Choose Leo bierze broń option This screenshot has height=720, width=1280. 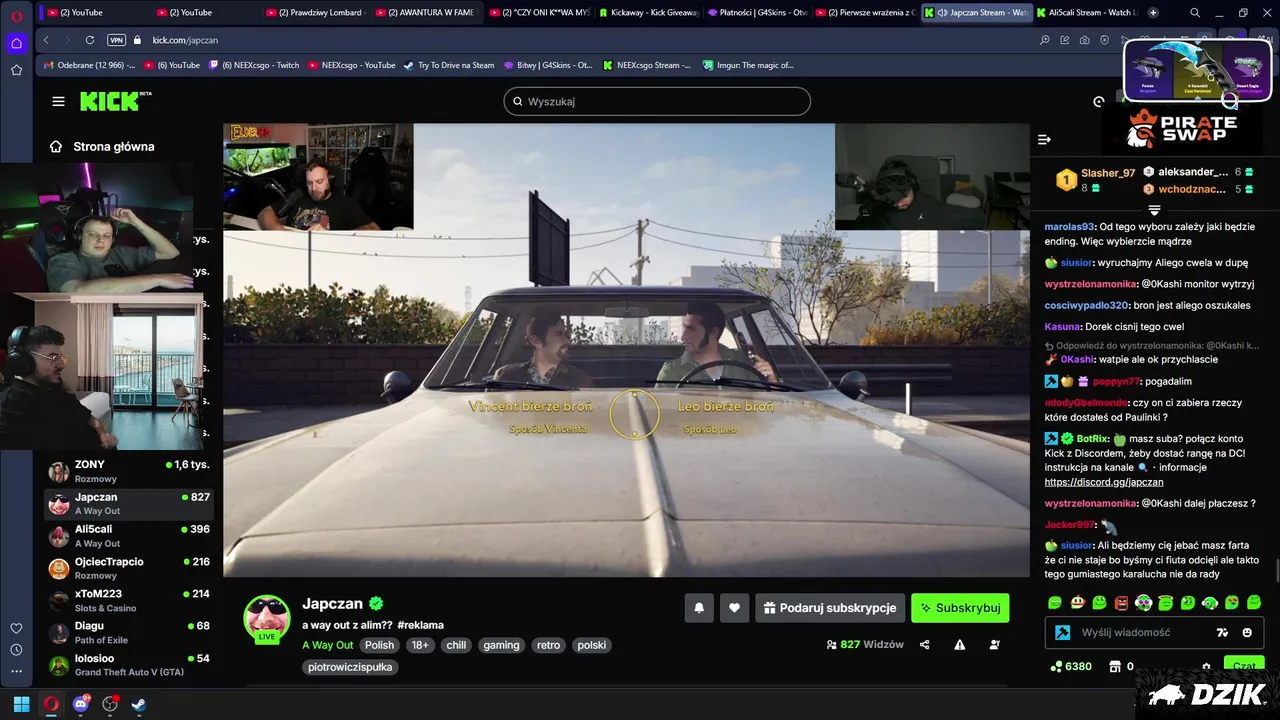click(725, 406)
